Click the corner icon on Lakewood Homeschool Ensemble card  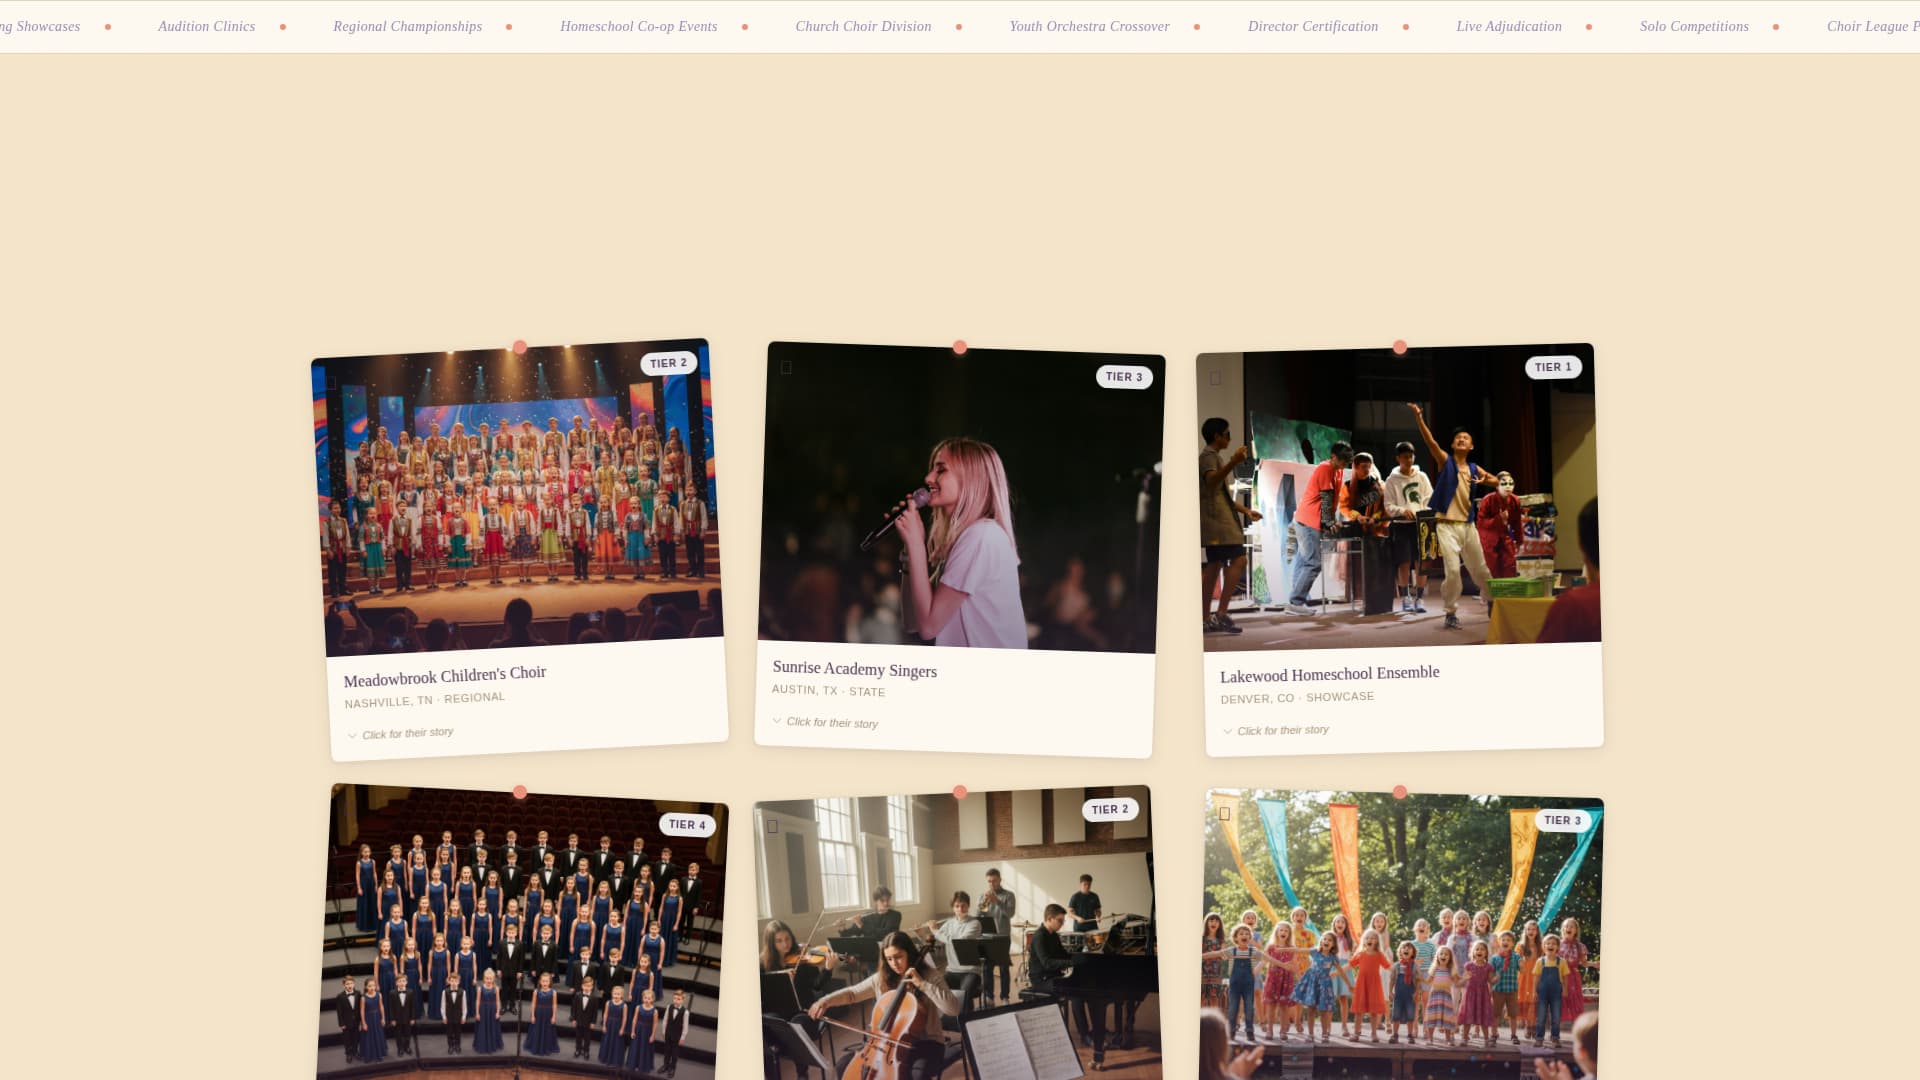tap(1217, 378)
